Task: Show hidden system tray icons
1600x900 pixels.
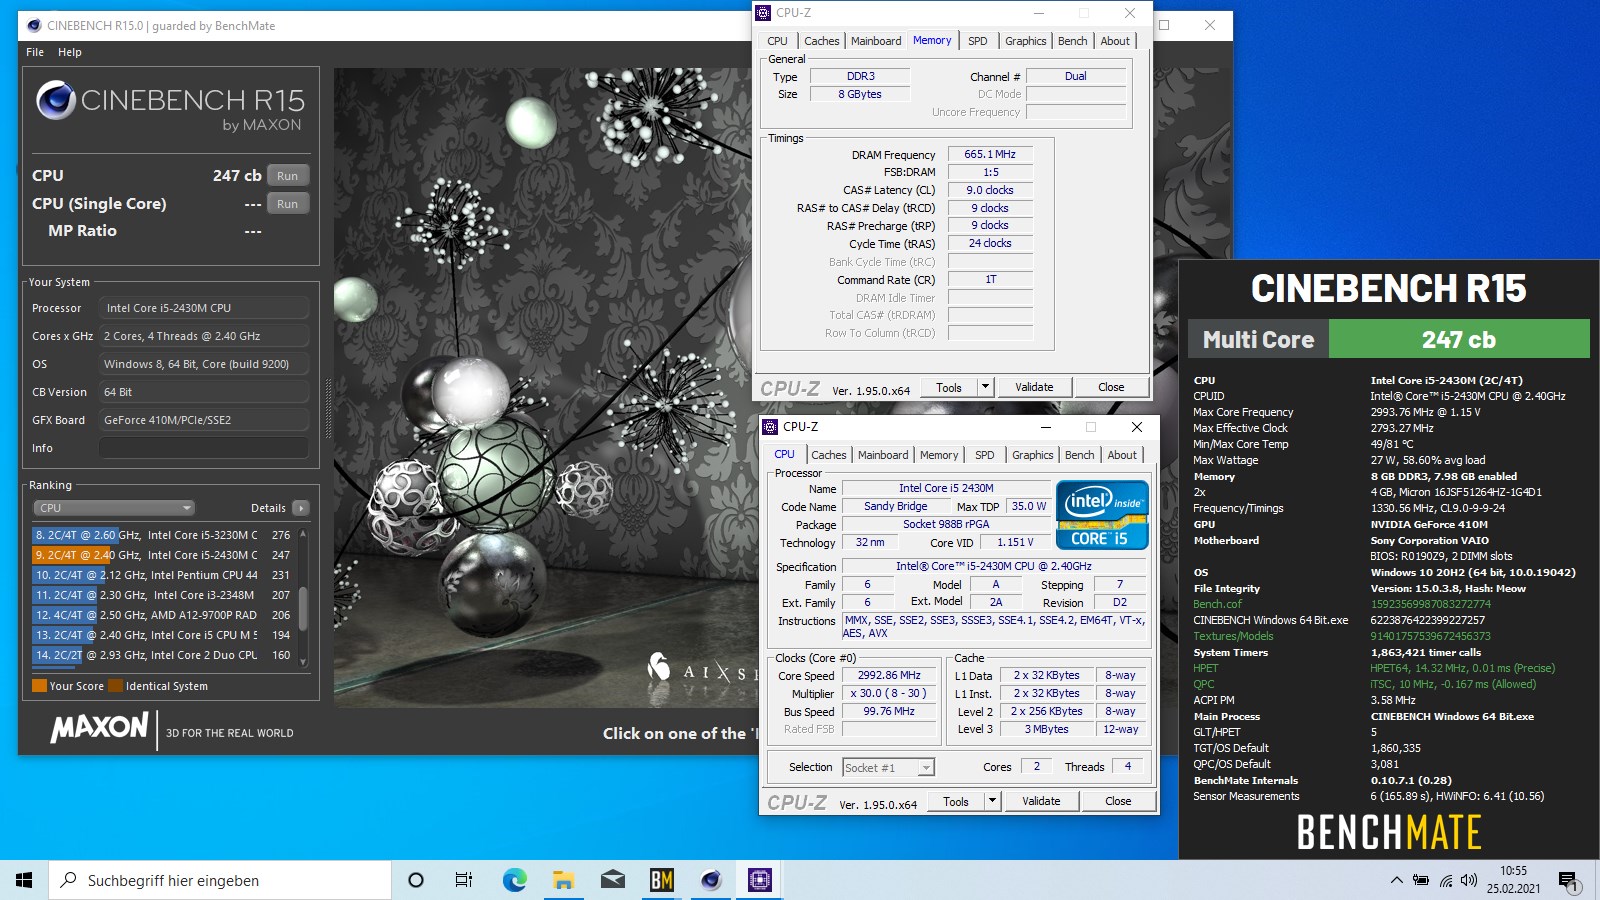Action: 1396,880
